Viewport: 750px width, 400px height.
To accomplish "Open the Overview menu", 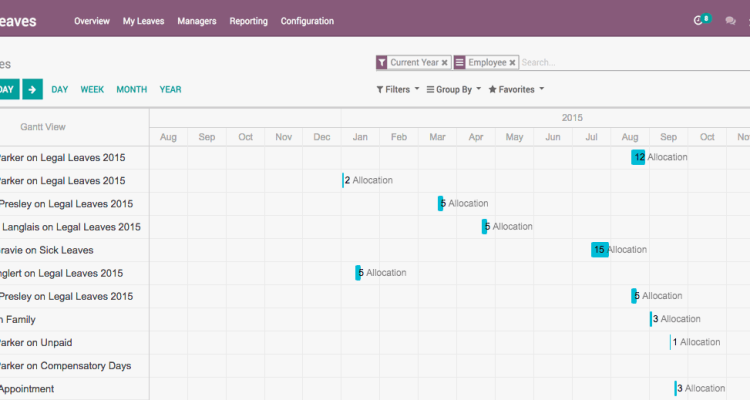I will (x=92, y=21).
